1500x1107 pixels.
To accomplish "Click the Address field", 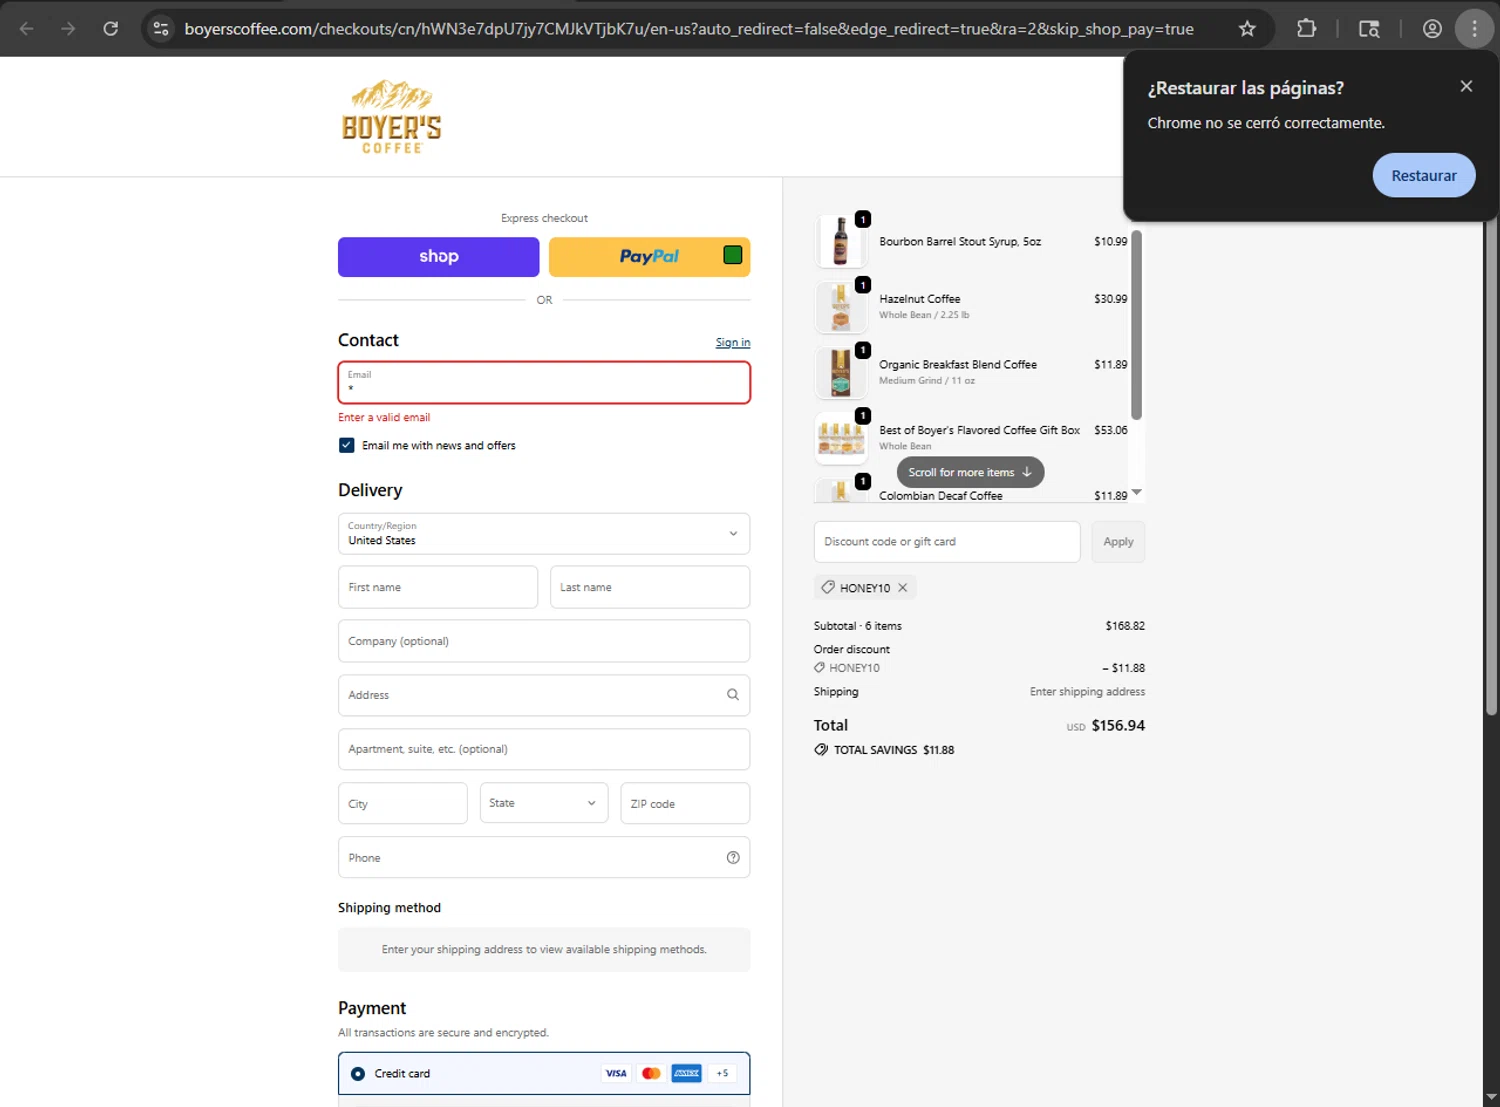I will pyautogui.click(x=544, y=695).
